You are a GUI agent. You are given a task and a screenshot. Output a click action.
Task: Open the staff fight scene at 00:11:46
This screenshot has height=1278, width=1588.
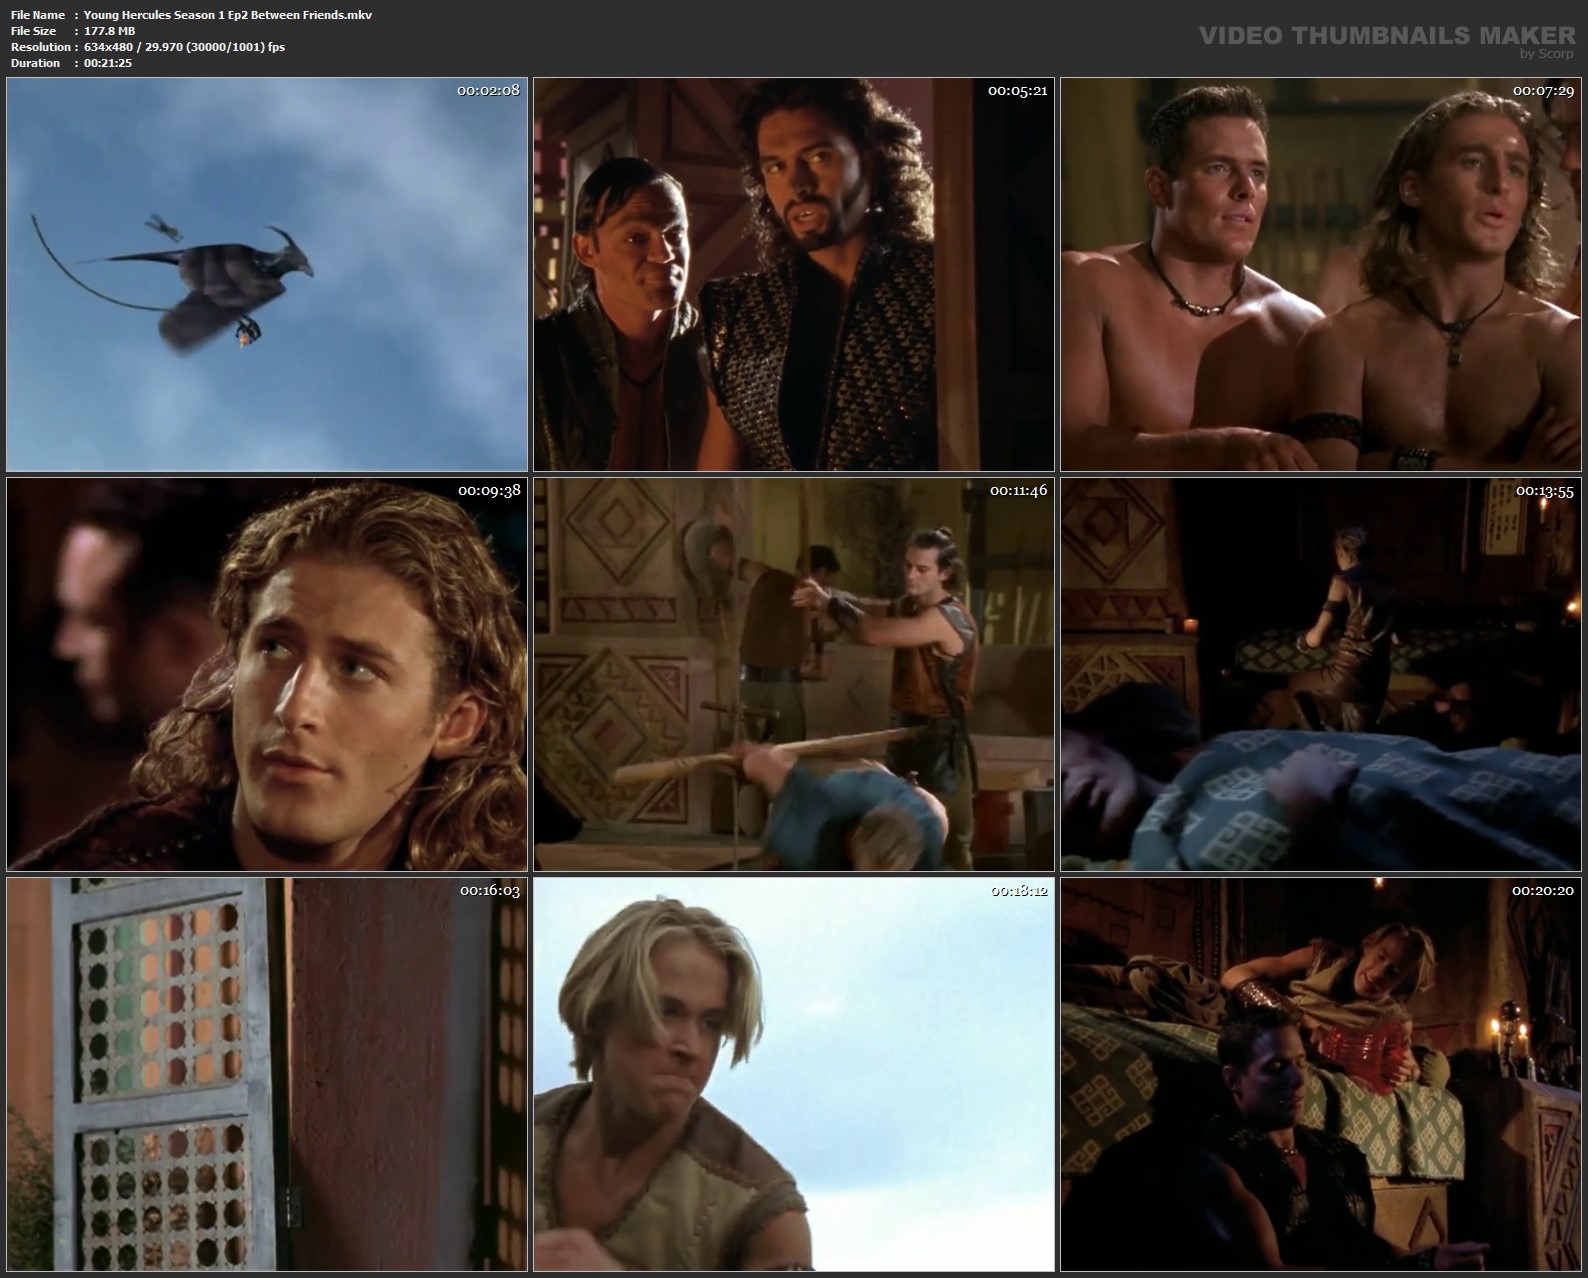pos(794,674)
